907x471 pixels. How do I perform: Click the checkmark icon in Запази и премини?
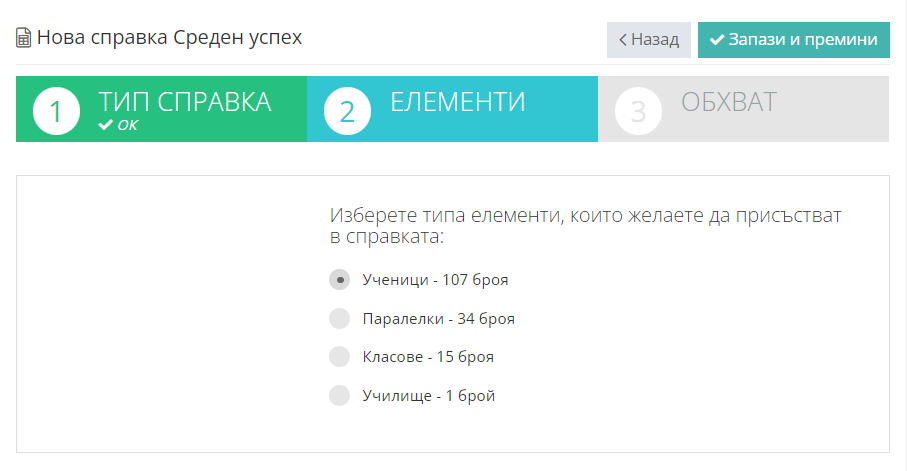717,40
